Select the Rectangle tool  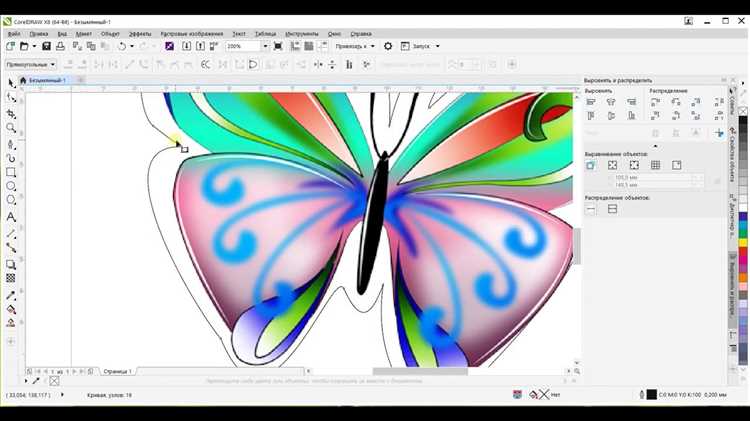tap(11, 172)
